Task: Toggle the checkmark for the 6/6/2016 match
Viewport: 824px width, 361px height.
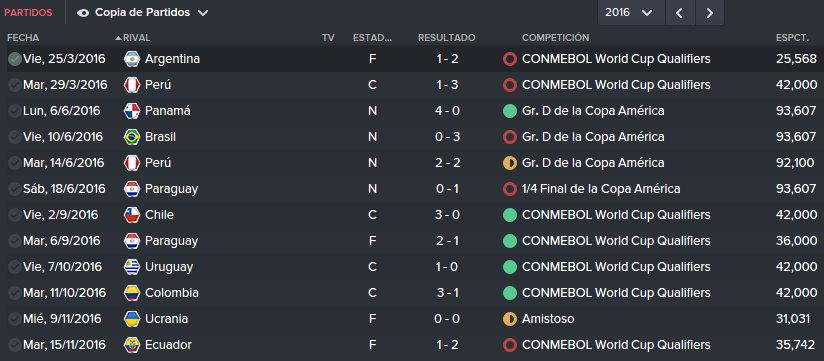Action: pos(15,111)
